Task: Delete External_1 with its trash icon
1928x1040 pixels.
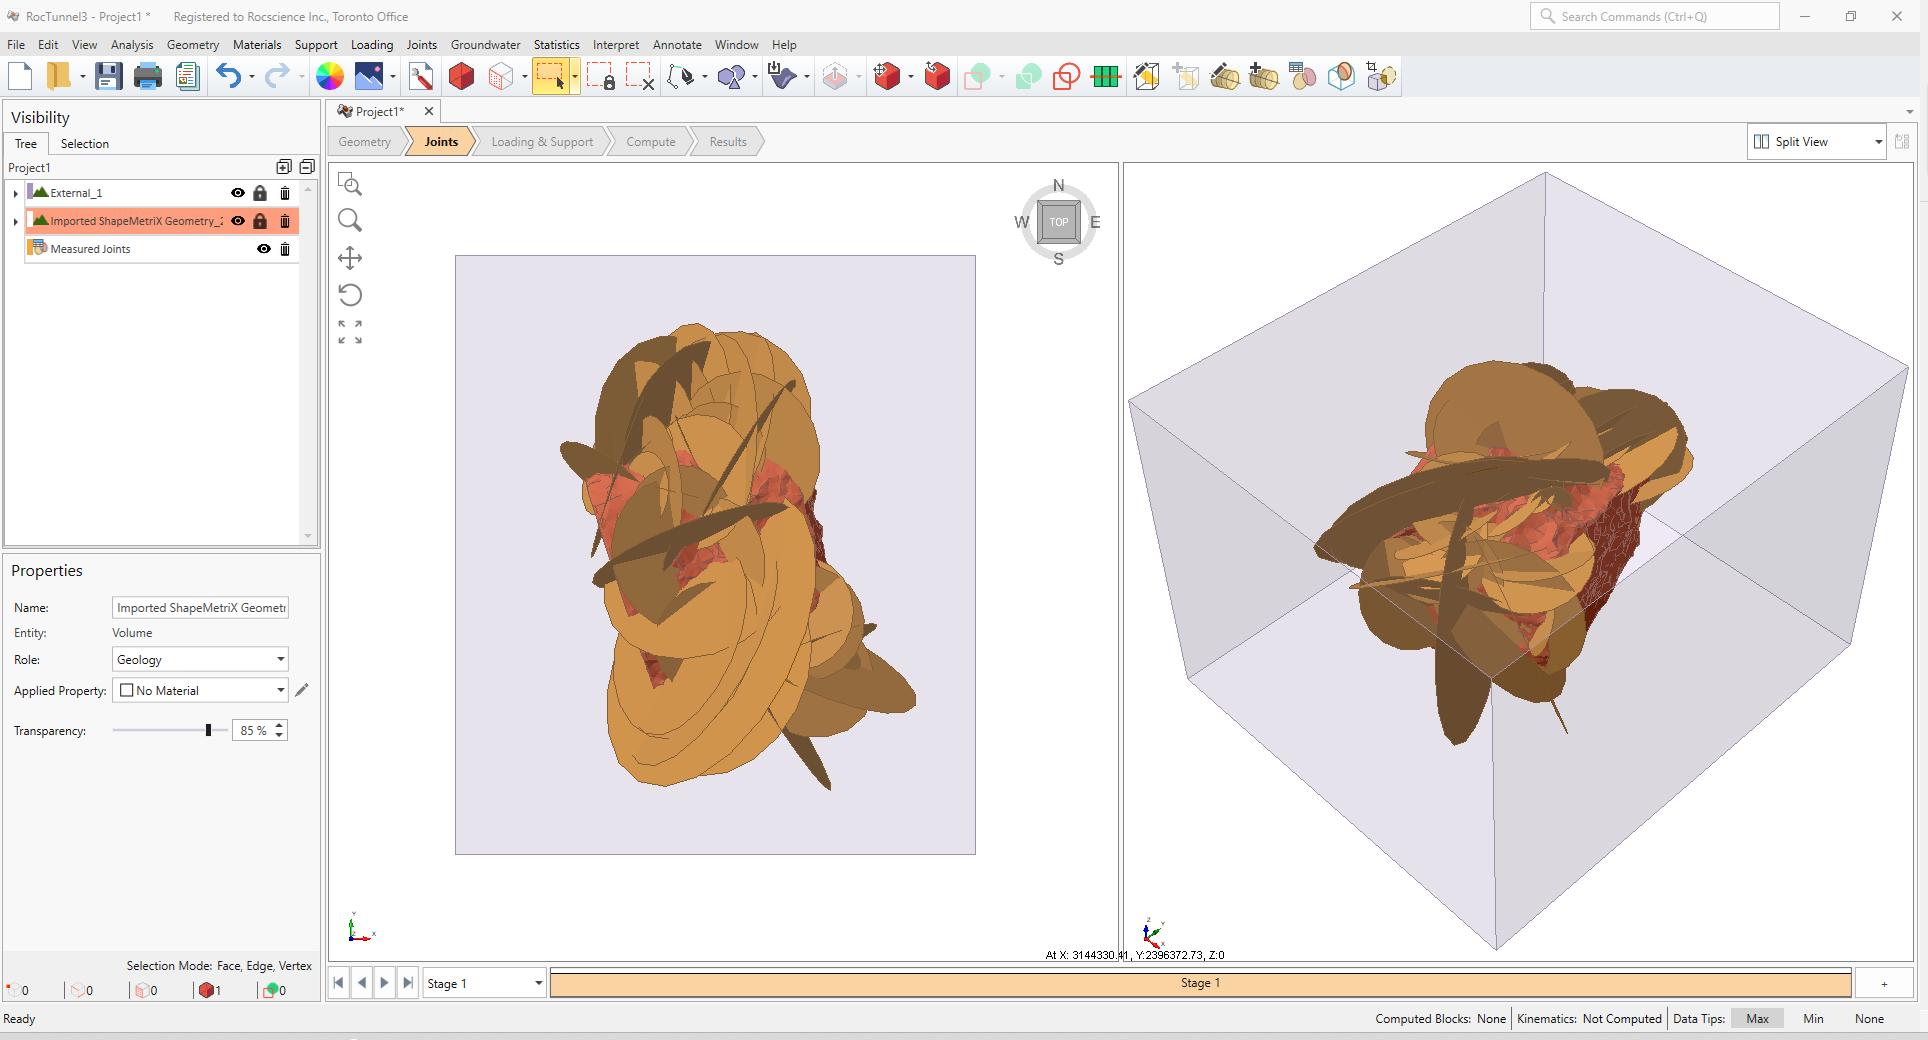Action: click(285, 193)
